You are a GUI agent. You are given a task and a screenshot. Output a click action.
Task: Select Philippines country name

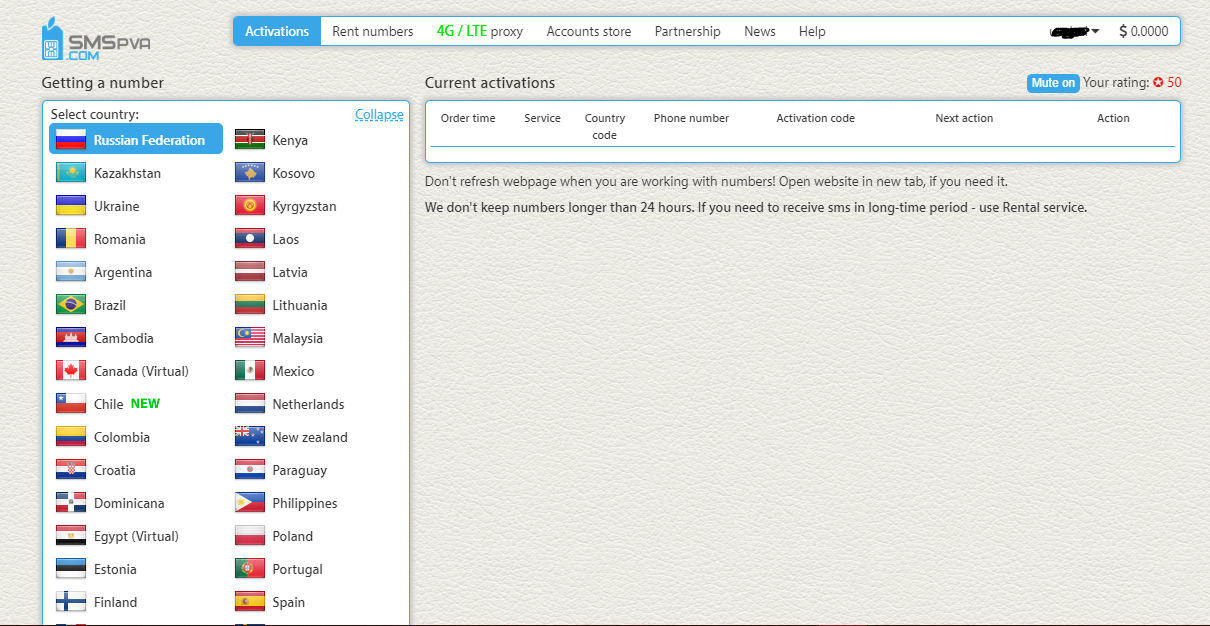(305, 503)
